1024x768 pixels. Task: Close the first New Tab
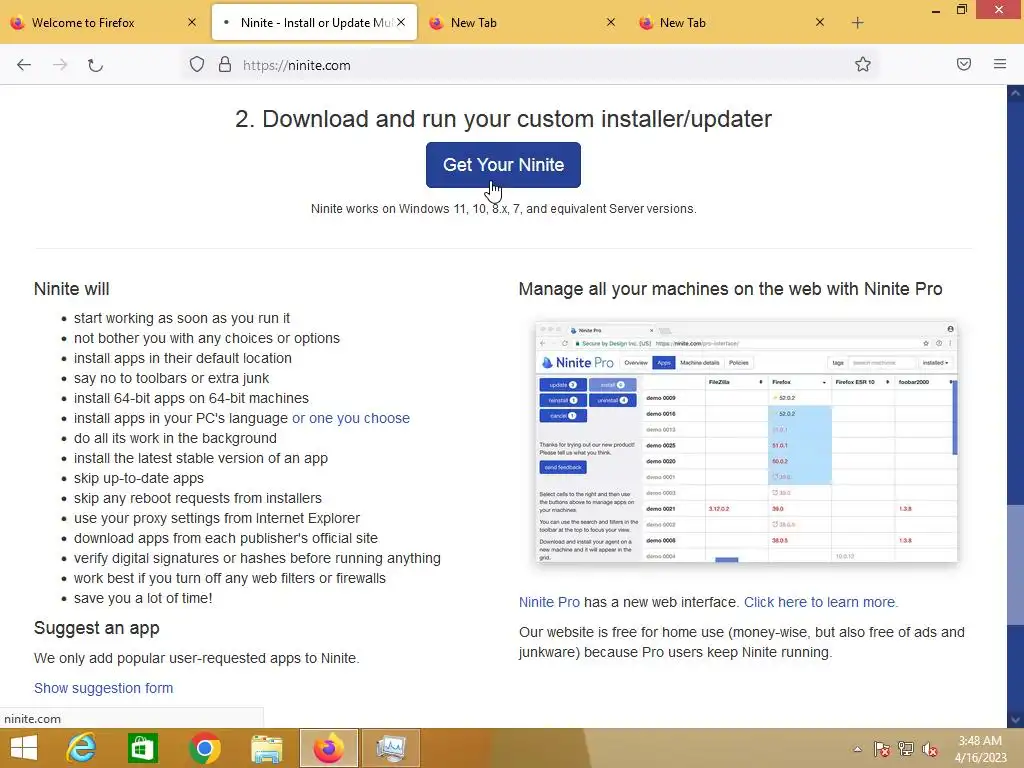point(611,22)
